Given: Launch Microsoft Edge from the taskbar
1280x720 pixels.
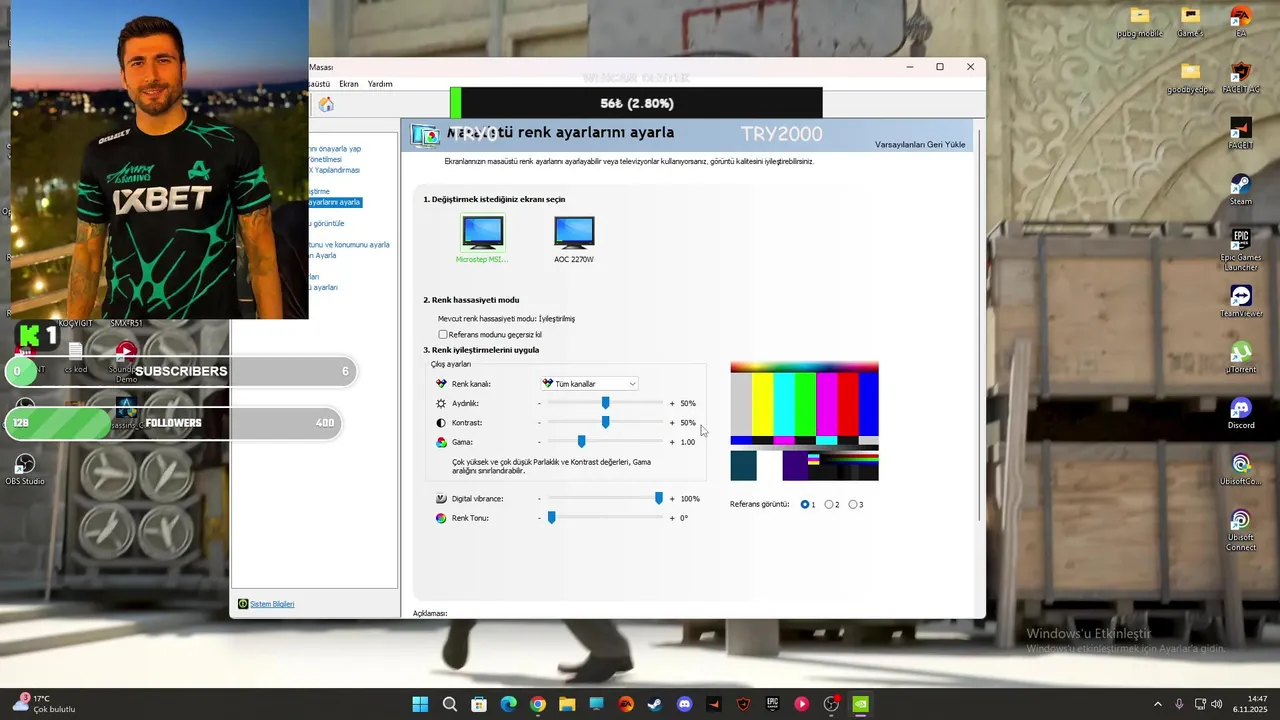Looking at the screenshot, I should click(x=508, y=704).
